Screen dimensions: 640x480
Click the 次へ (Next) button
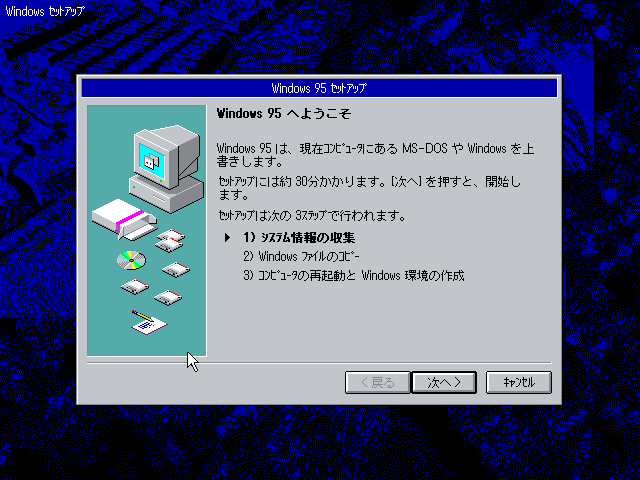(x=444, y=382)
